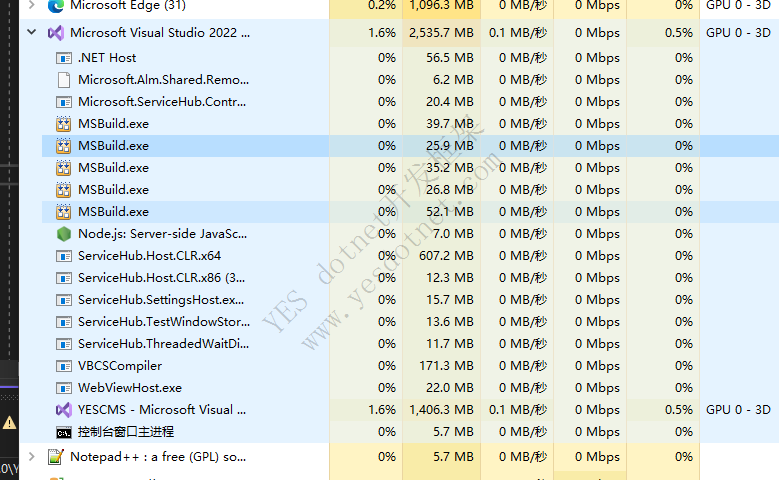Click GPU 0 - 3D in Visual Studio 2022 row
The image size is (779, 480).
click(738, 33)
